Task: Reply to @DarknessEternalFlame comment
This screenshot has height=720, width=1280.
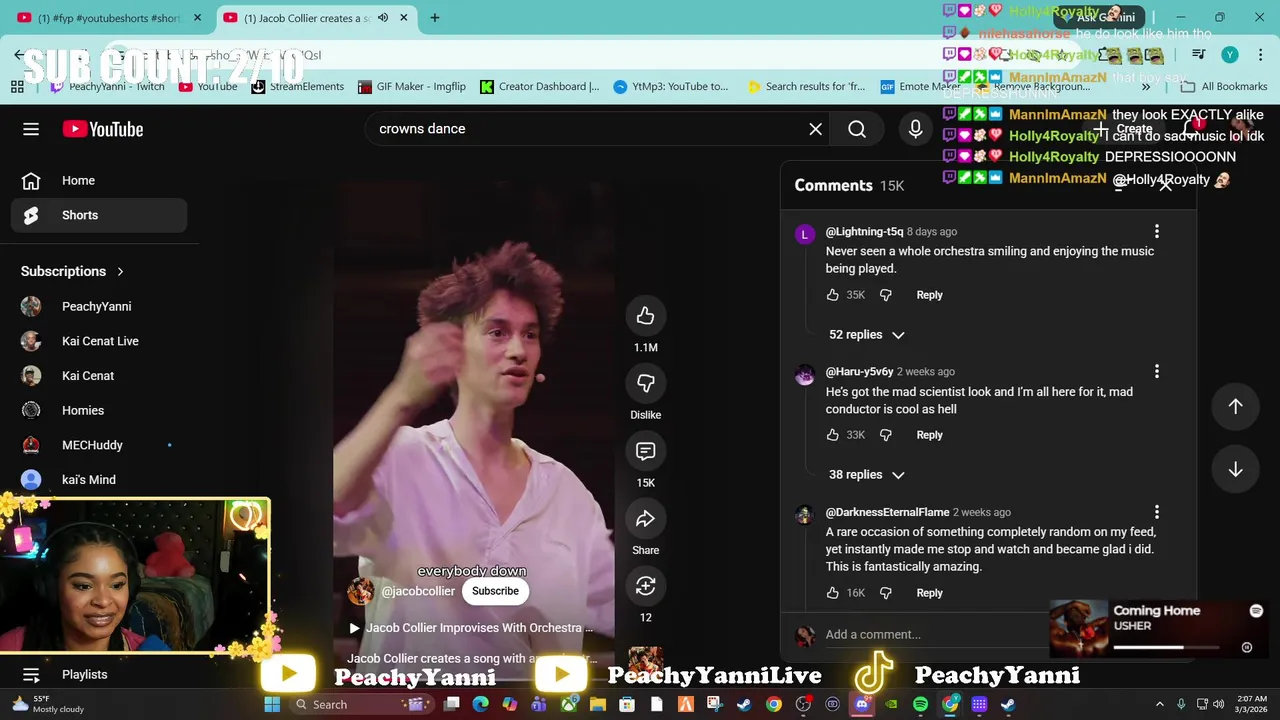Action: click(929, 593)
